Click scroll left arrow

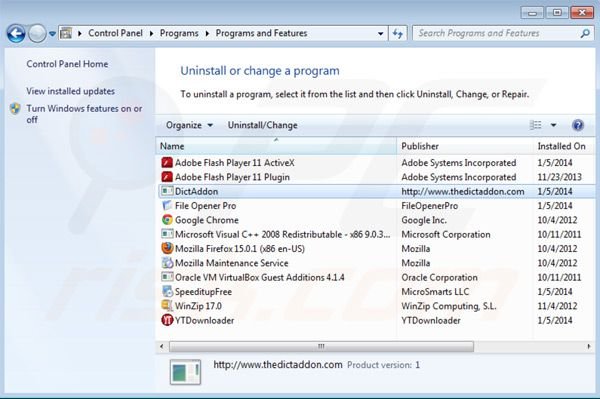click(x=161, y=346)
